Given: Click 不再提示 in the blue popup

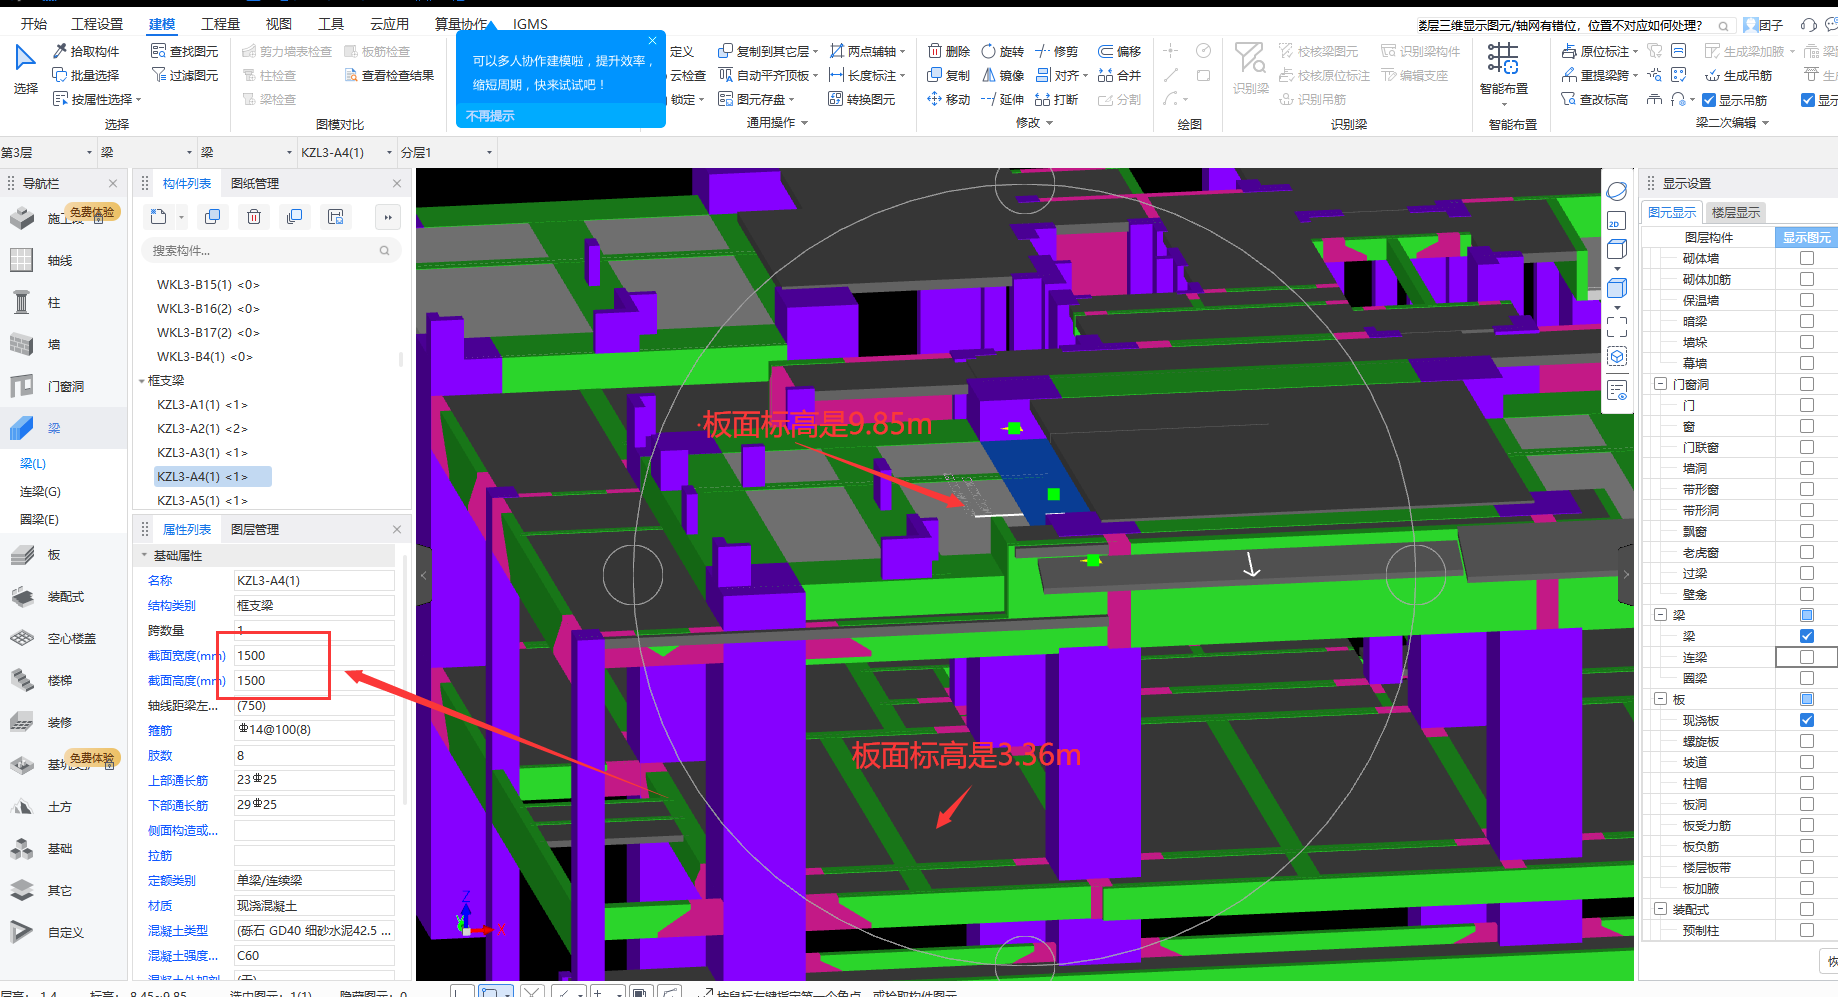Looking at the screenshot, I should point(490,116).
